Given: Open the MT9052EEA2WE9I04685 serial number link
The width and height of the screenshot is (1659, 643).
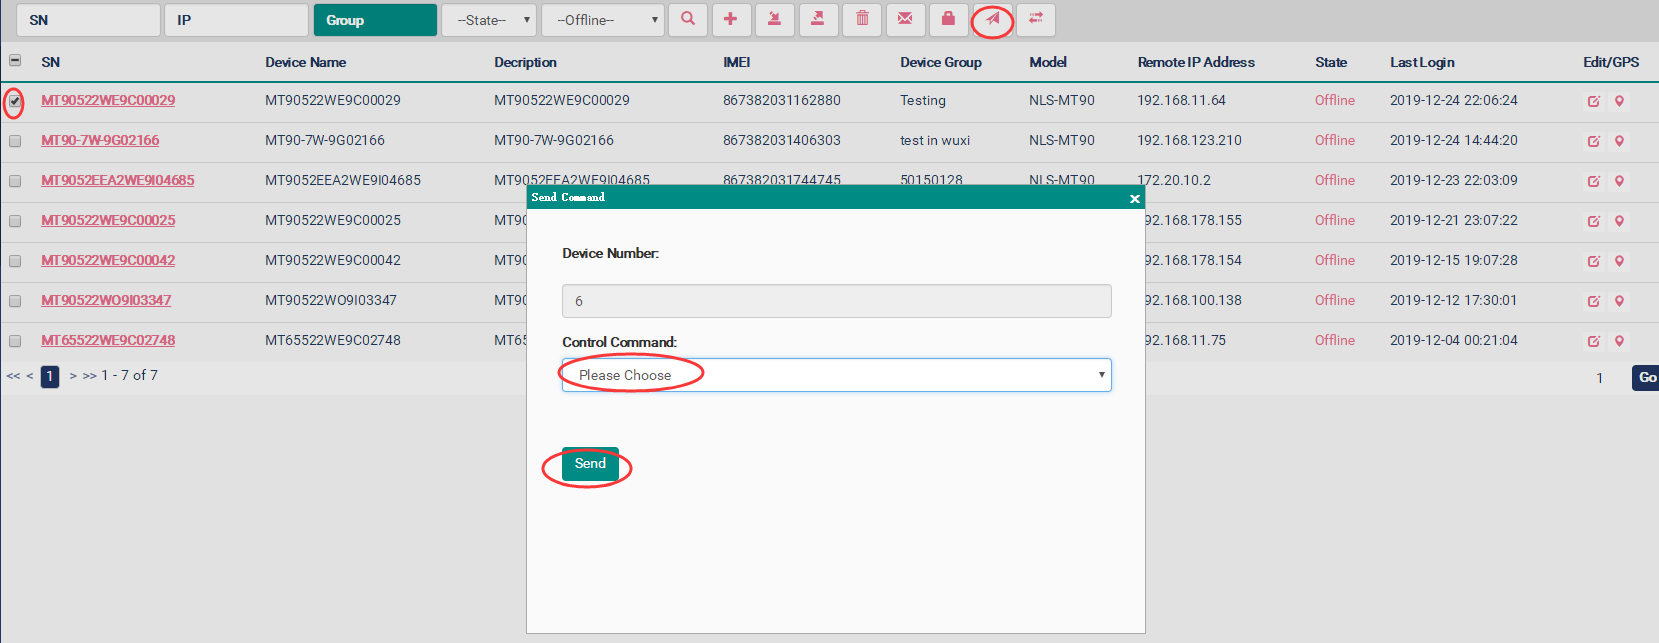Looking at the screenshot, I should (x=118, y=181).
